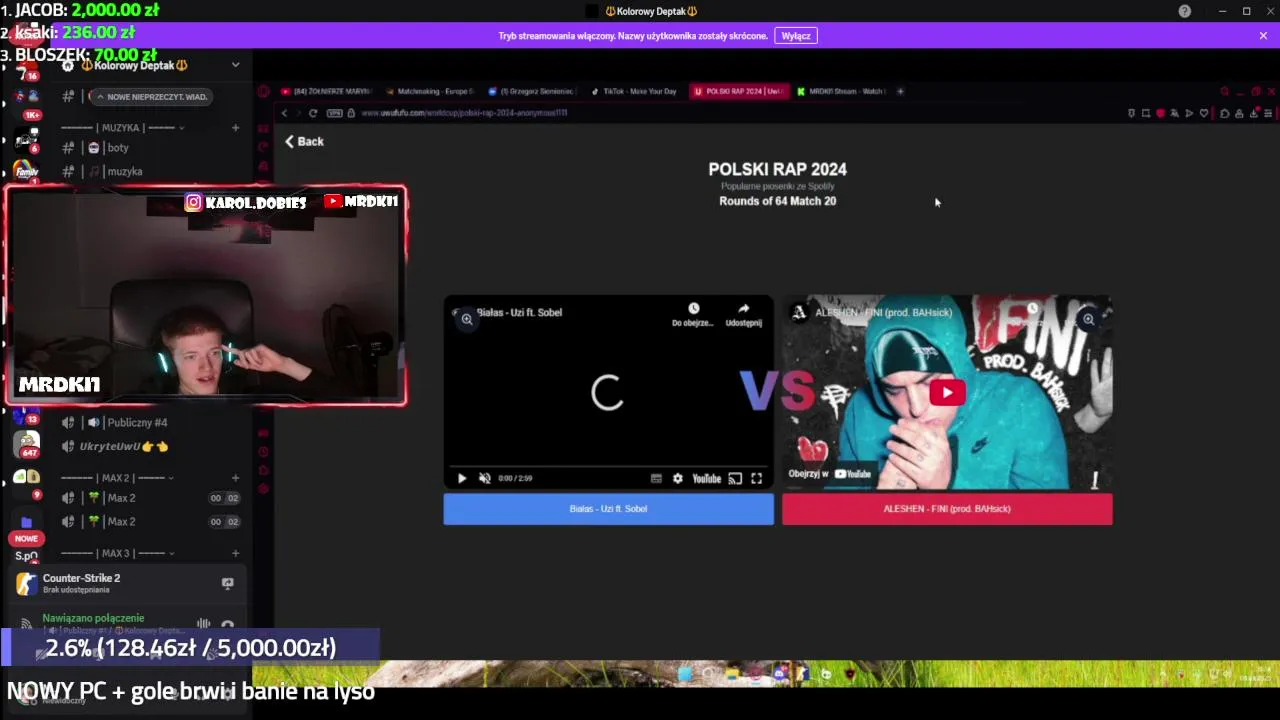Open the Counter-Strike 2 activity panel
The height and width of the screenshot is (720, 1280).
click(125, 583)
